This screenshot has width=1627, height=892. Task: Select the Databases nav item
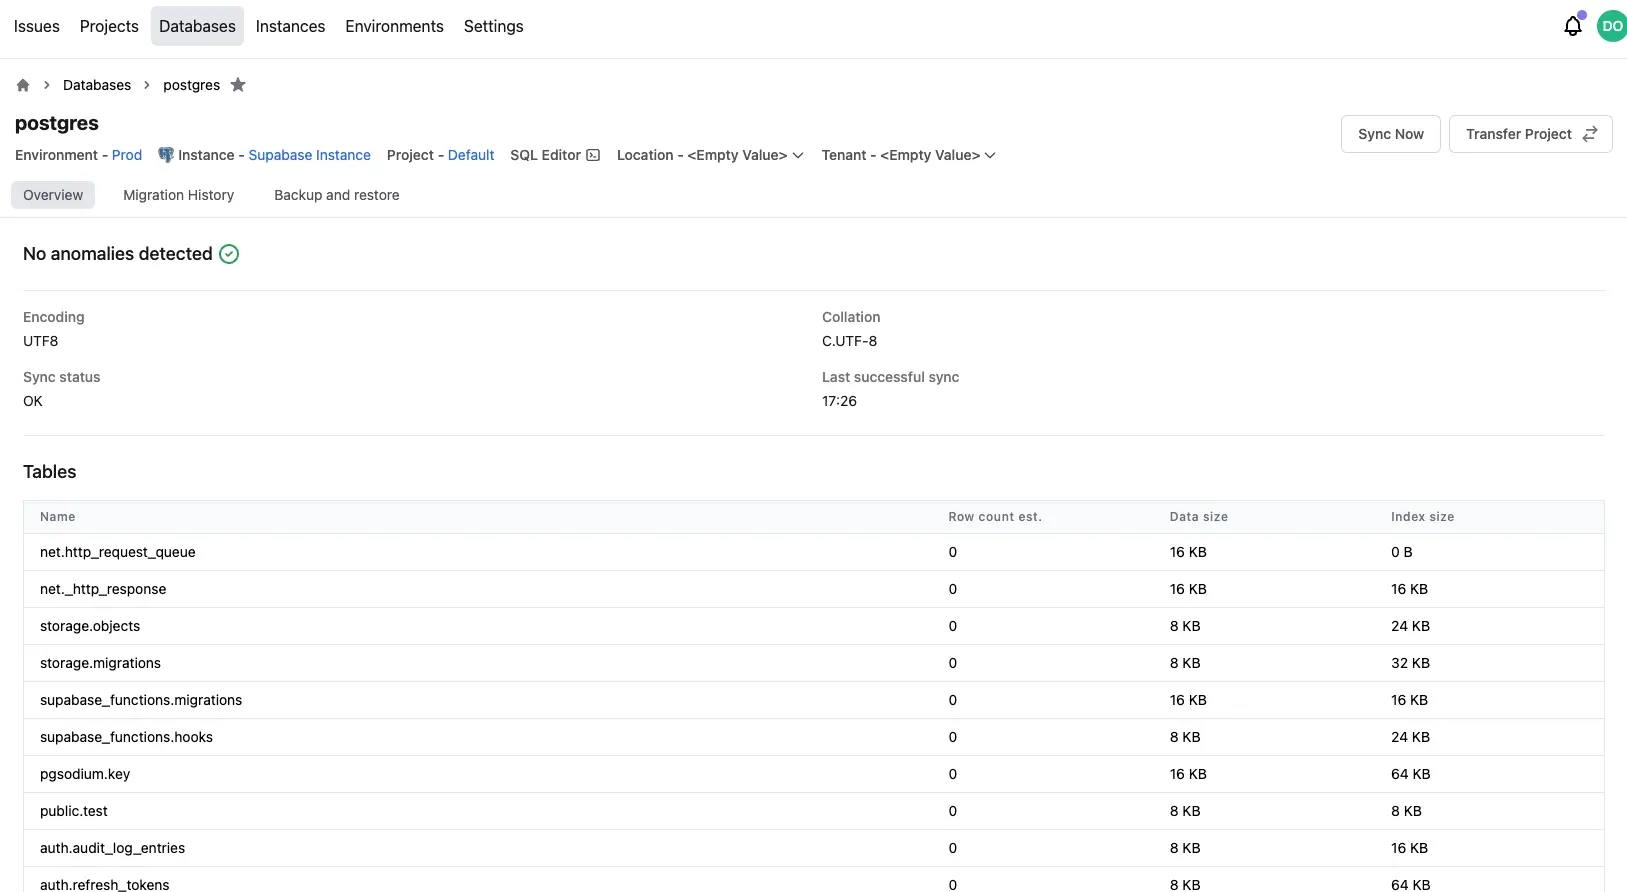point(197,26)
